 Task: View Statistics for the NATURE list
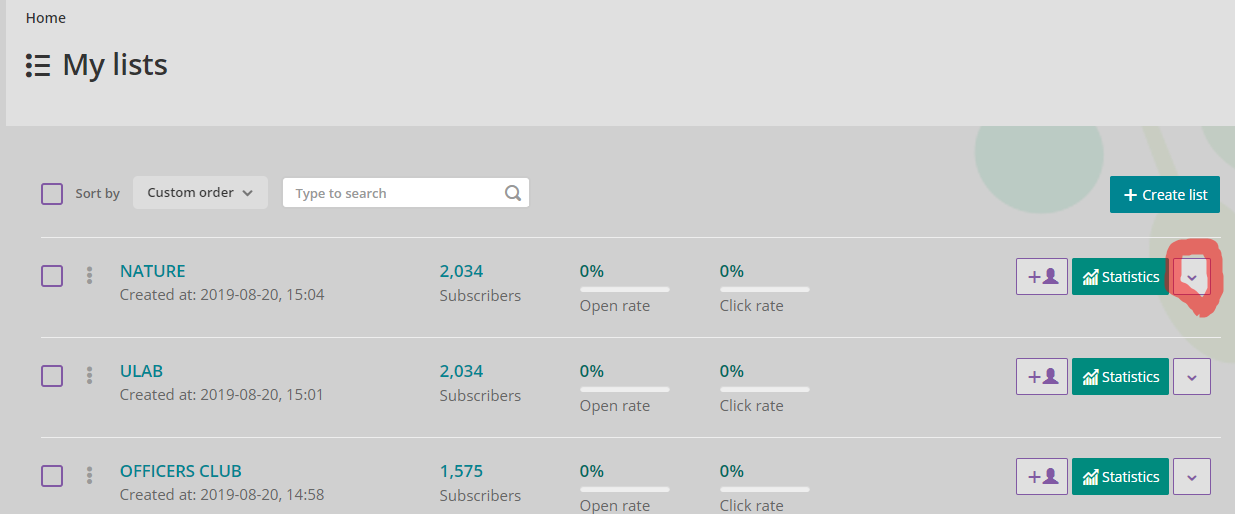tap(1120, 277)
